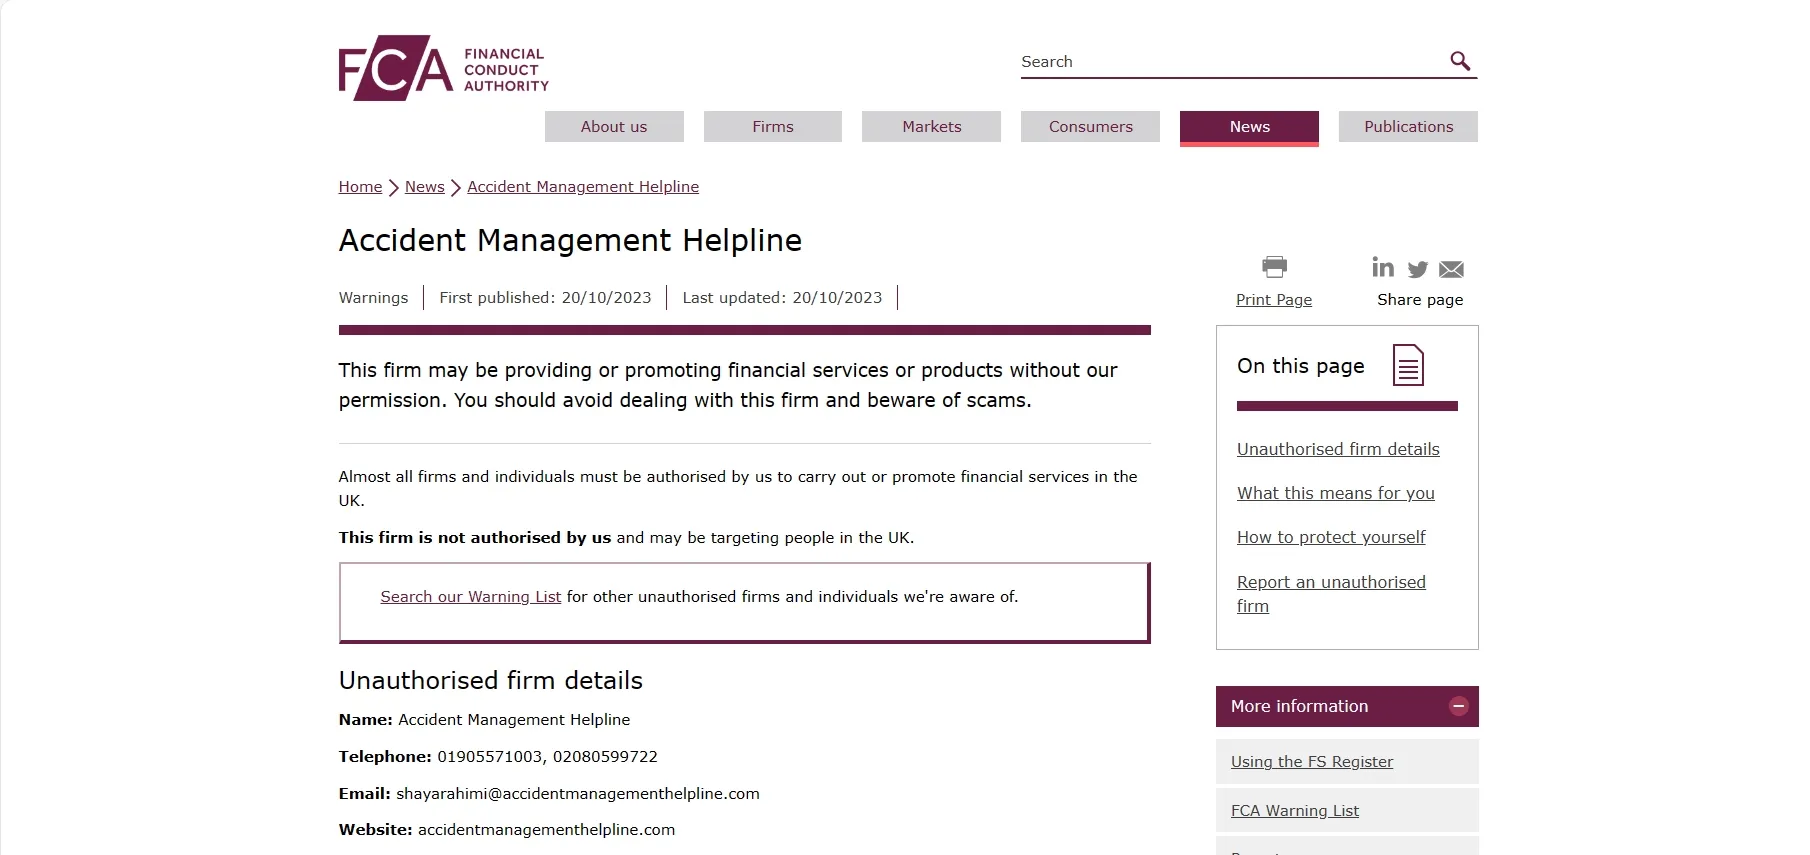Image resolution: width=1810 pixels, height=855 pixels.
Task: Click the Telephone numbers line
Action: 498,757
